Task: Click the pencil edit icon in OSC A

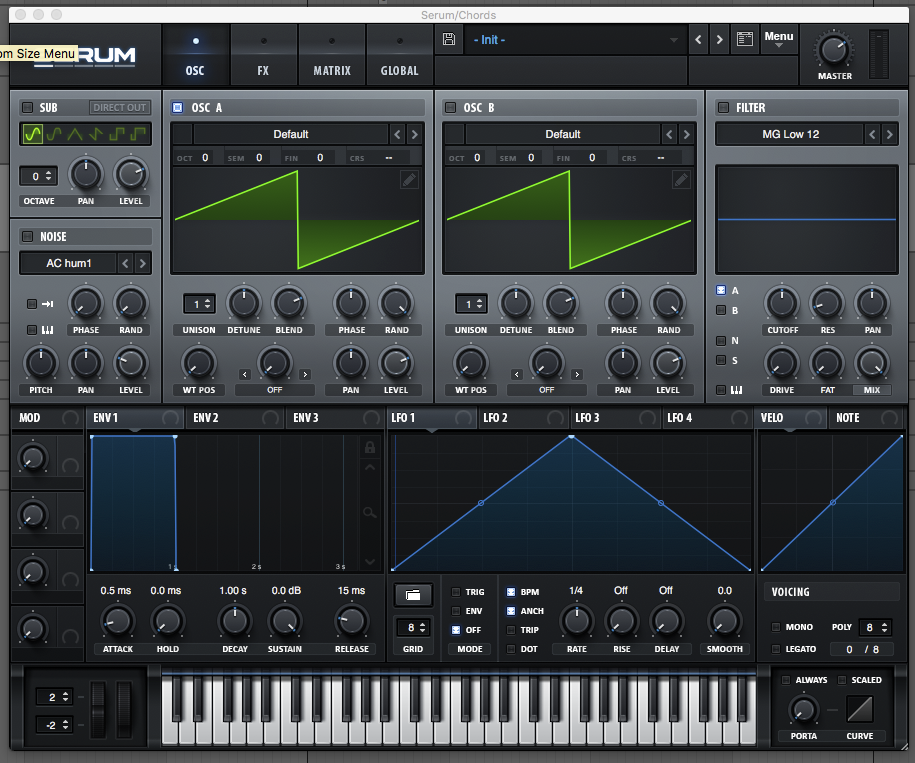Action: coord(410,180)
